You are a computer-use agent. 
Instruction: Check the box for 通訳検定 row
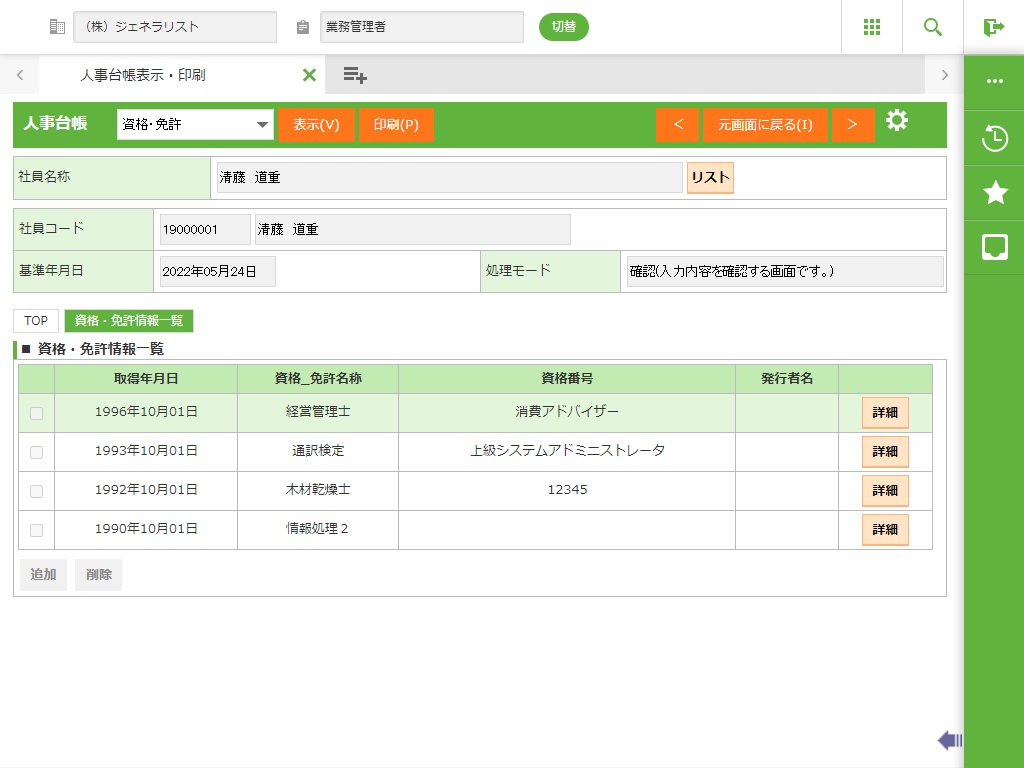[36, 452]
